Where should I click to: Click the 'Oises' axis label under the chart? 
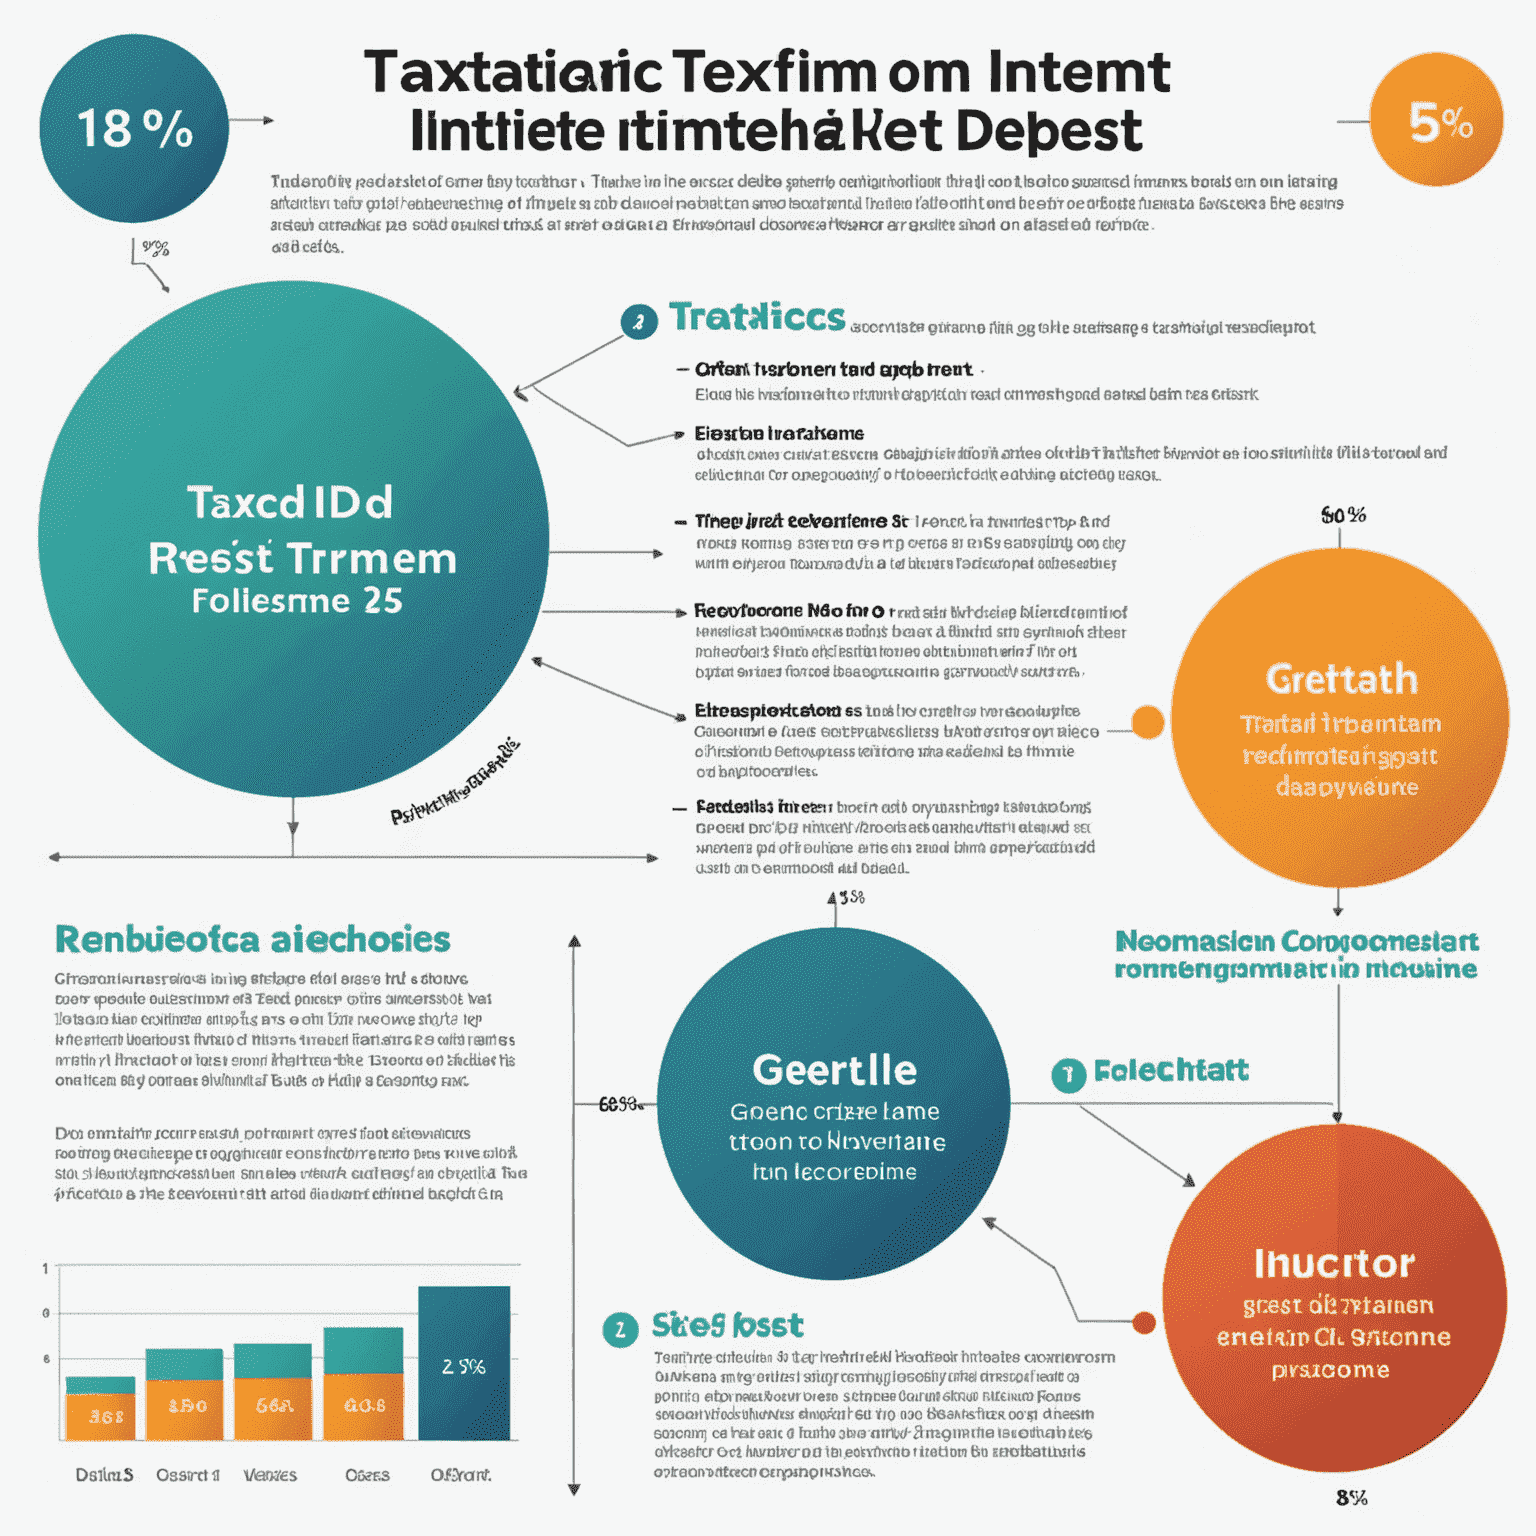(x=367, y=1475)
